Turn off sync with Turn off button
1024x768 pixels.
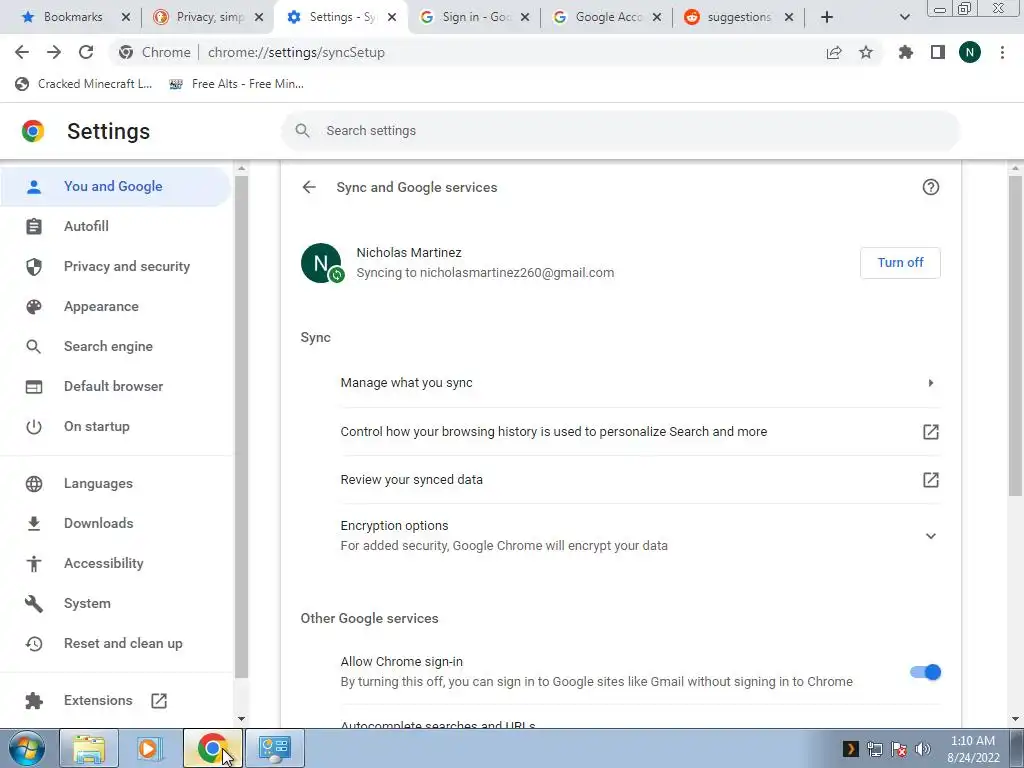(x=900, y=263)
